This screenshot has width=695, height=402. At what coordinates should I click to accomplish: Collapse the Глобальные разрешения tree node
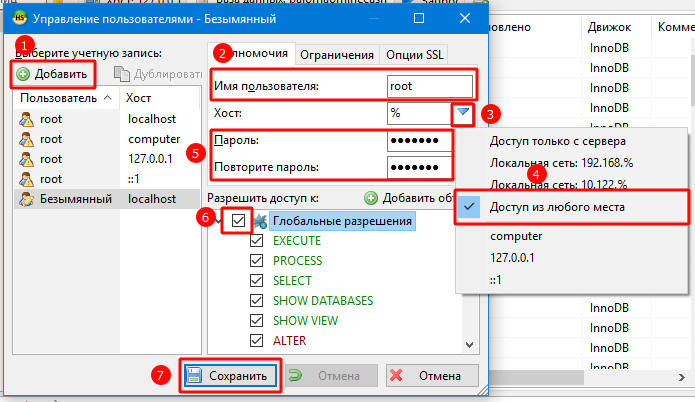[219, 220]
